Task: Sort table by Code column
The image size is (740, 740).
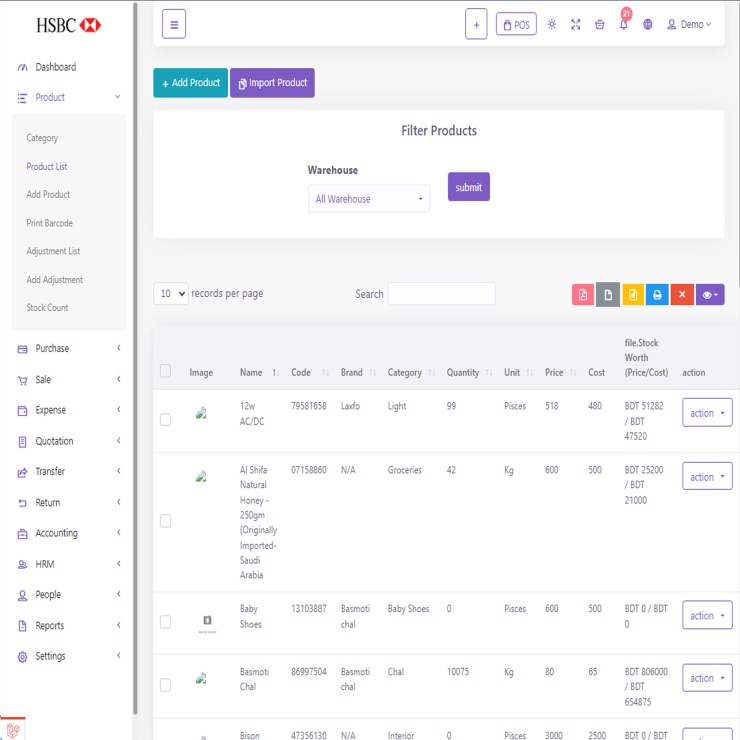Action: (310, 372)
